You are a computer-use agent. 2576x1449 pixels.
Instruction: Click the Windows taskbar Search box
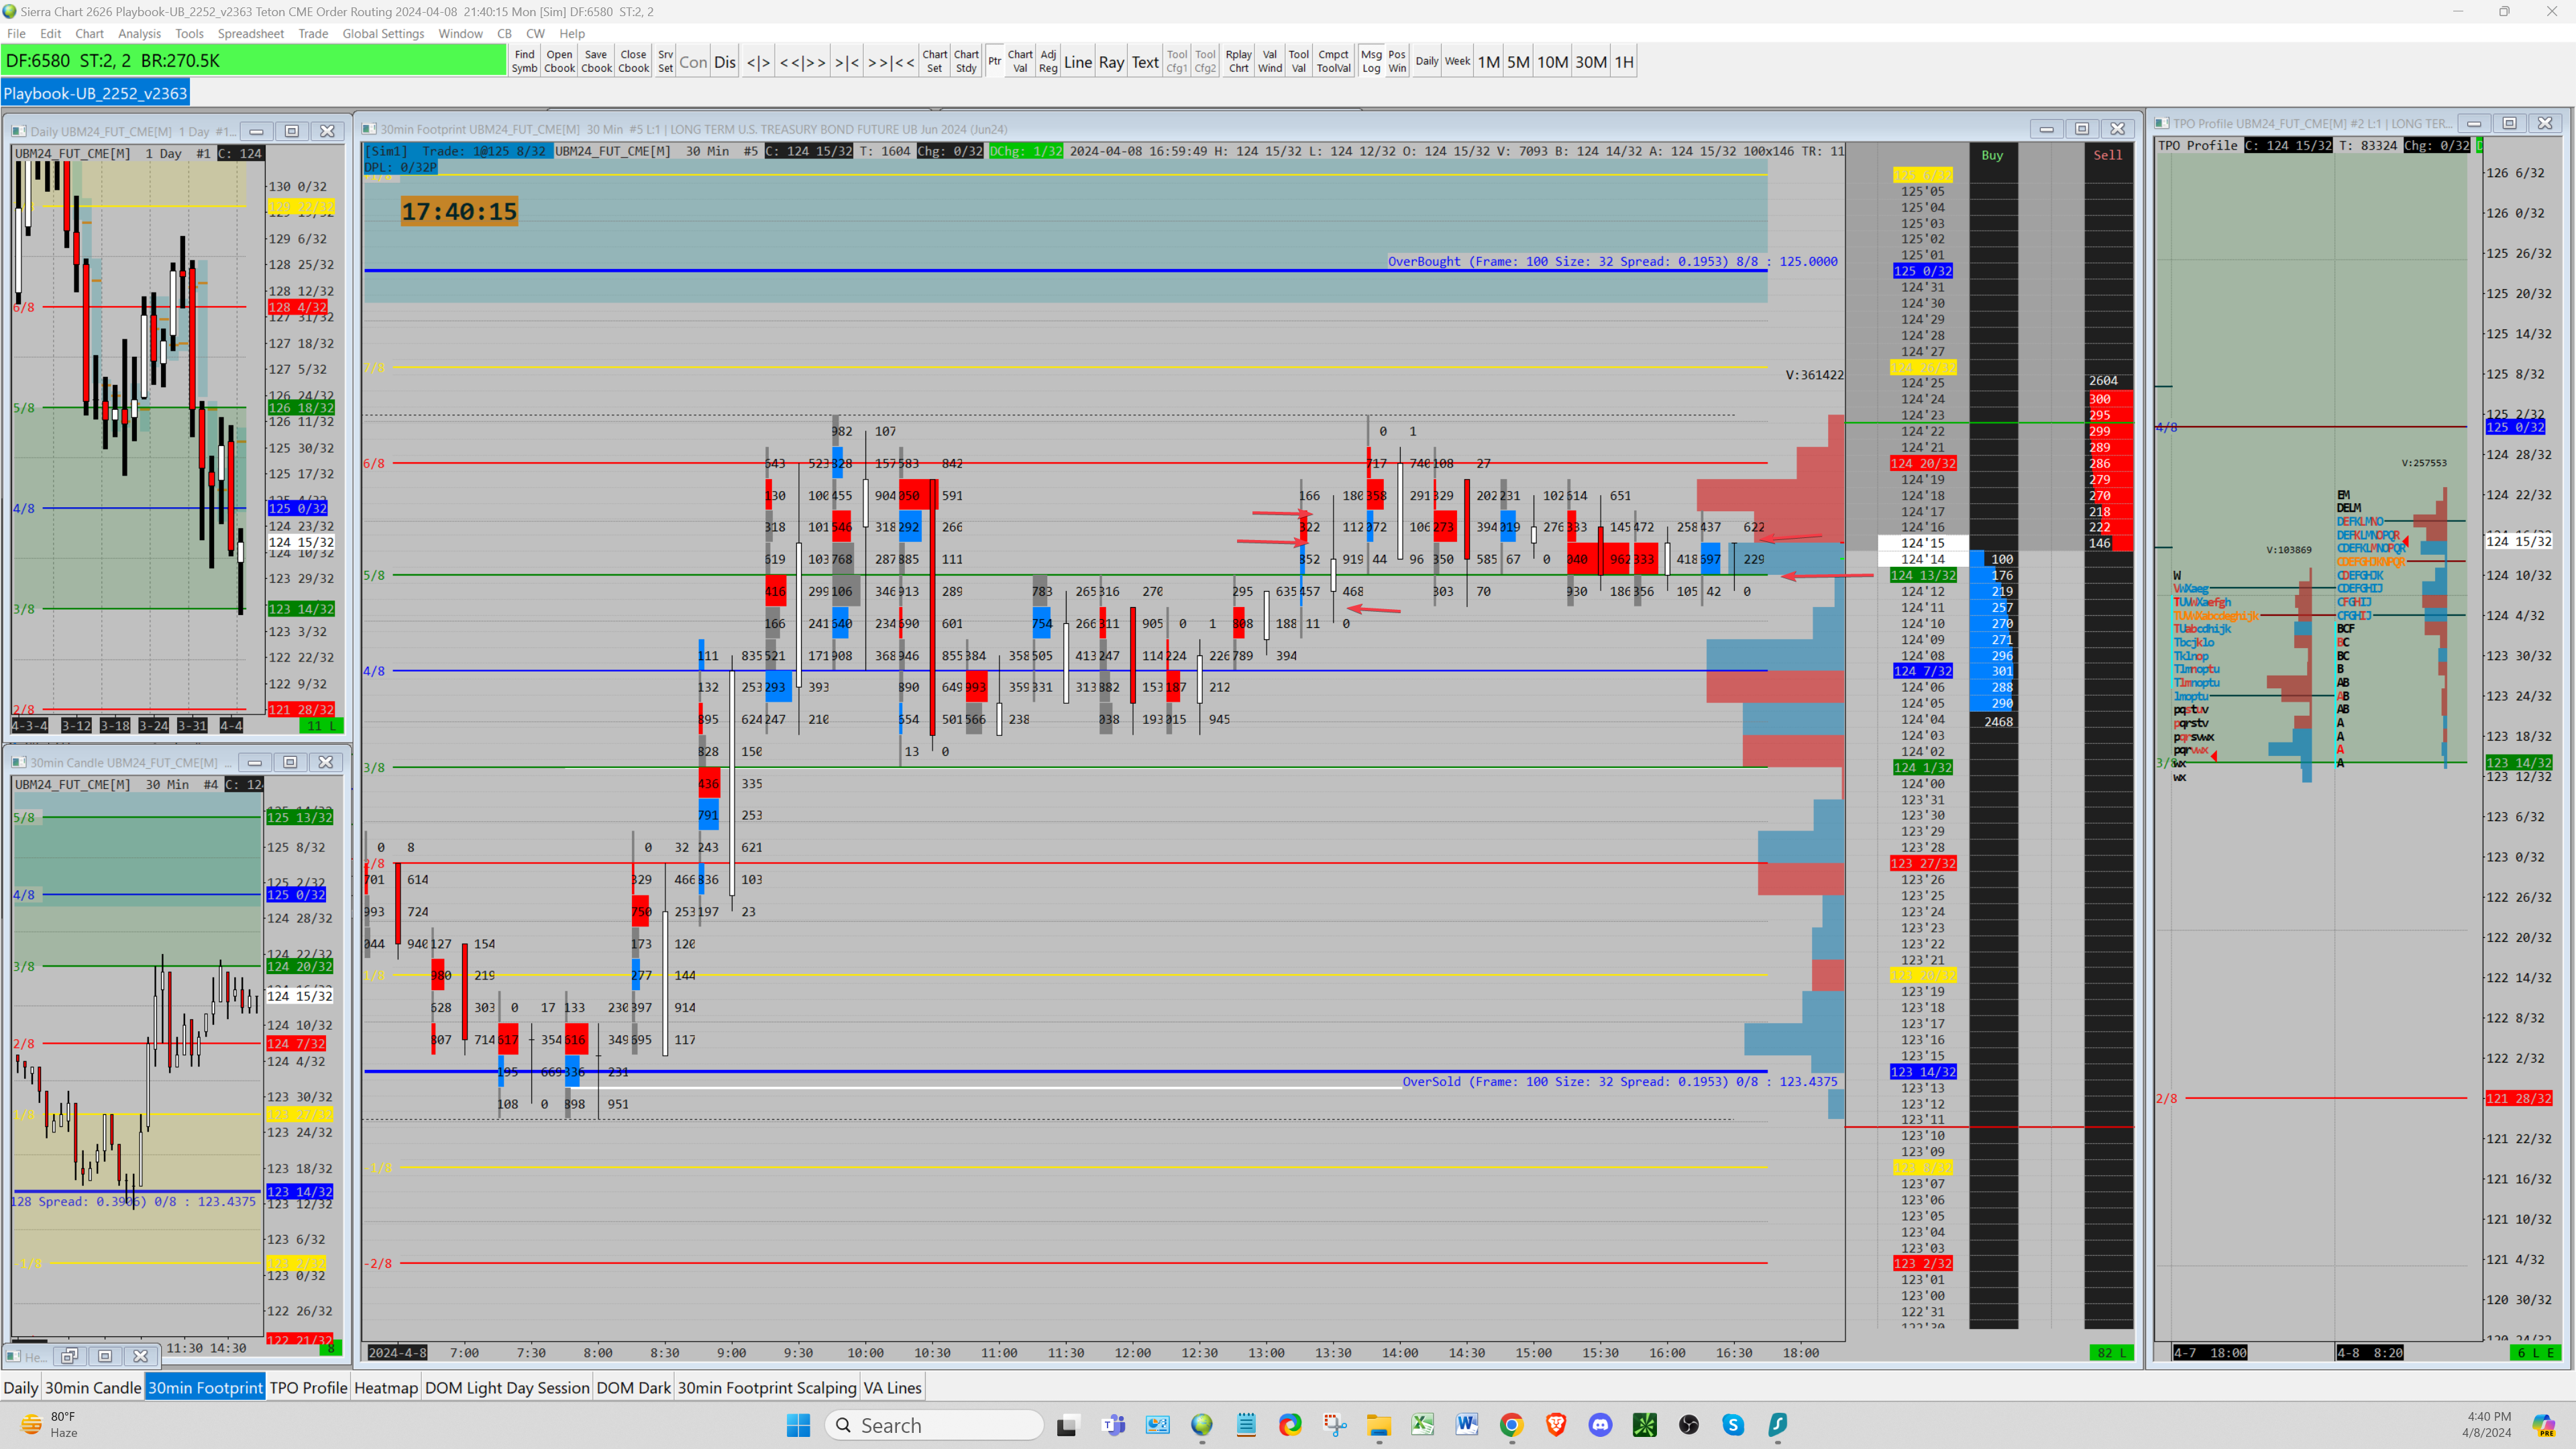click(934, 1425)
